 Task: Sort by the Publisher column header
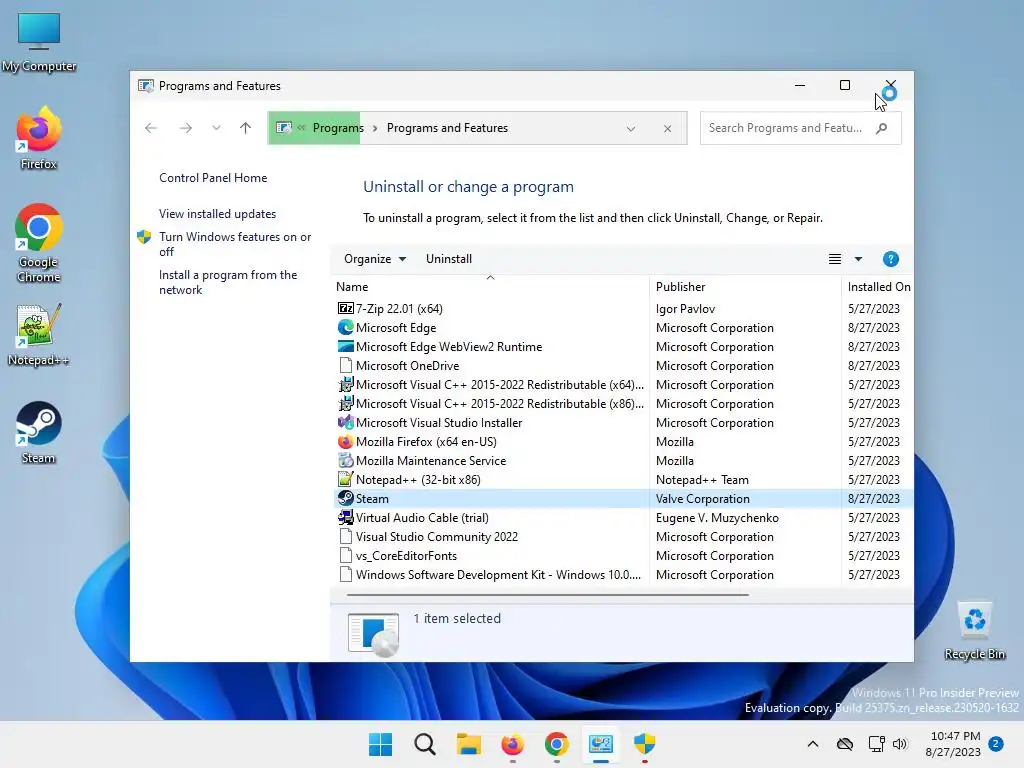point(745,287)
